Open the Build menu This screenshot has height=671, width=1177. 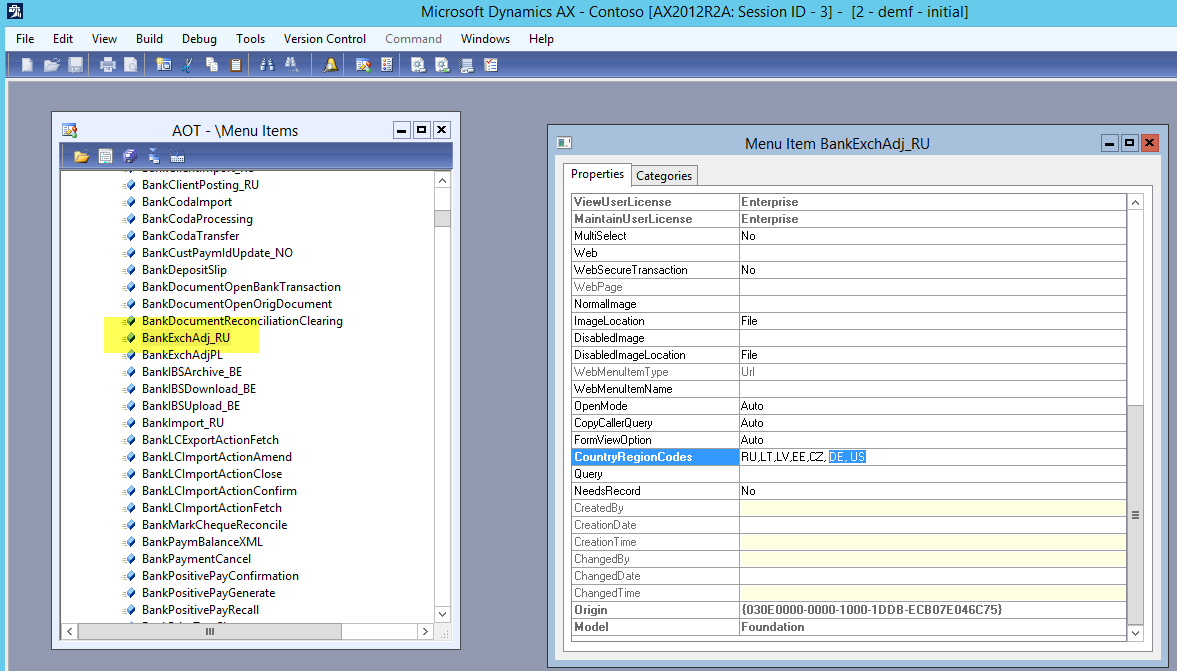click(149, 39)
